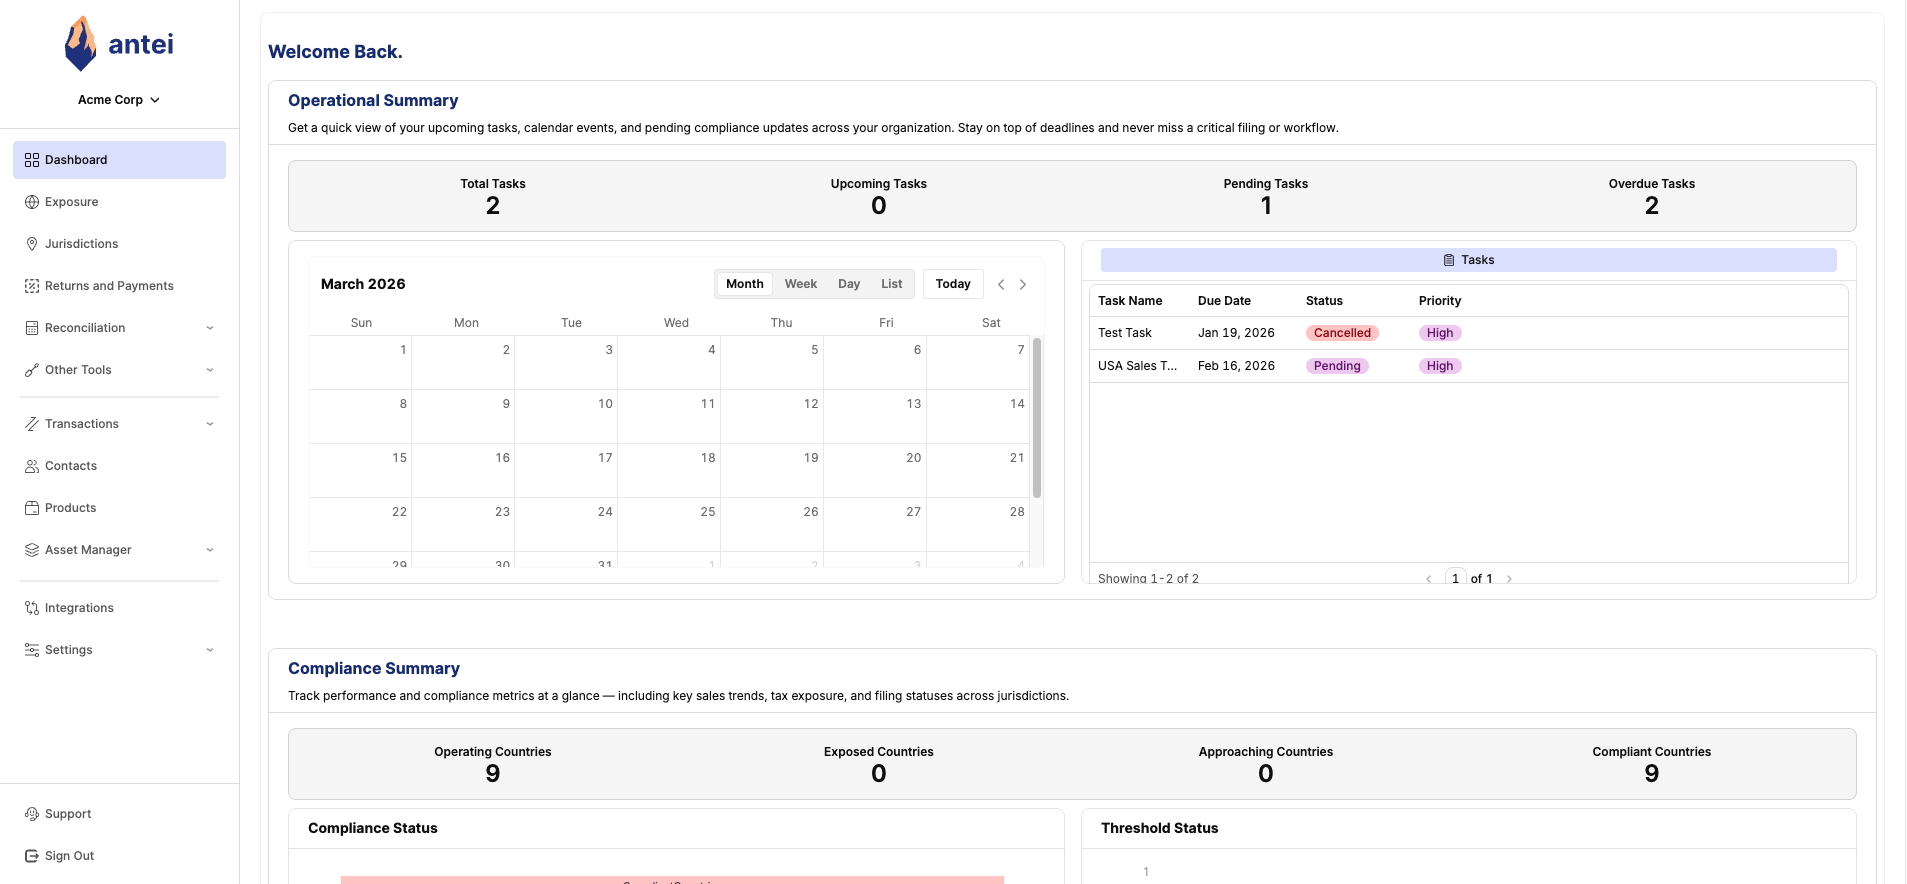Jump the calendar to Today
This screenshot has height=884, width=1907.
click(x=953, y=284)
